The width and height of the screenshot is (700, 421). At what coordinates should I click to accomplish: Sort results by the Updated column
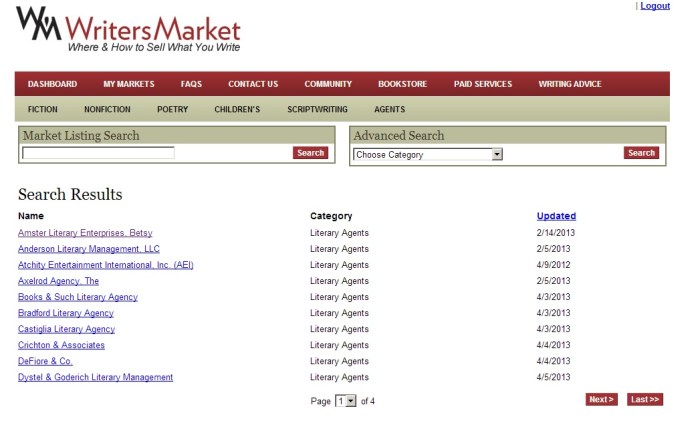pos(556,216)
